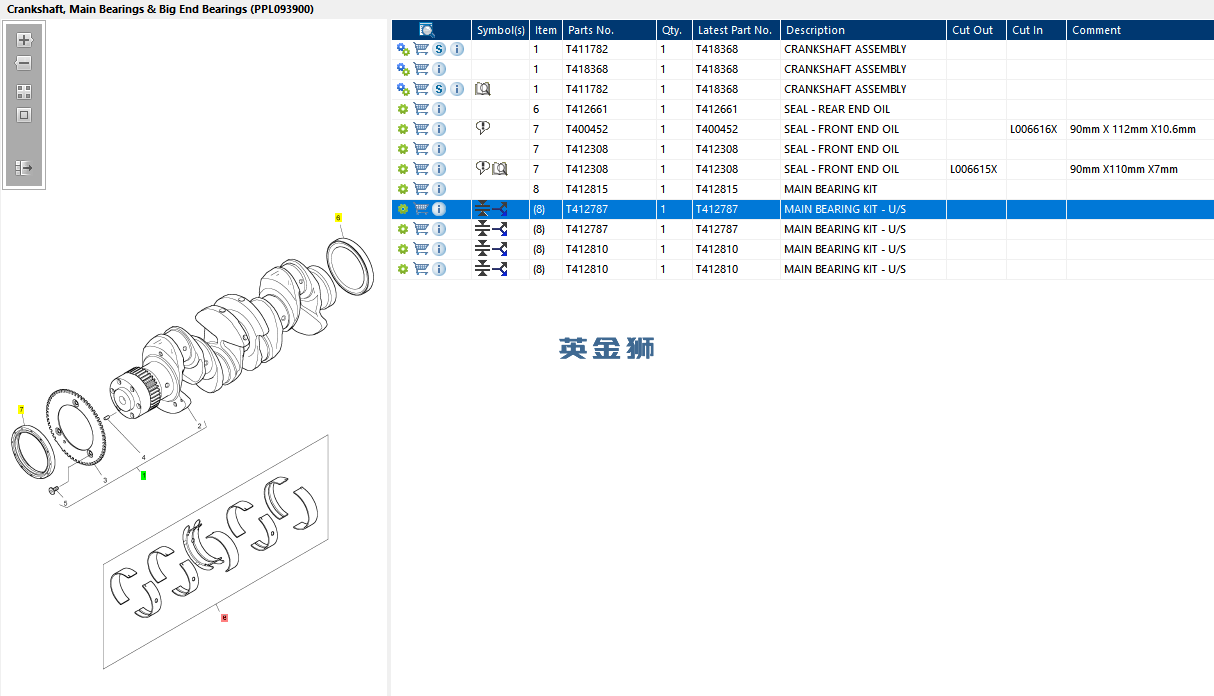Click the Latest Part No. column header
This screenshot has width=1214, height=696.
click(x=736, y=30)
